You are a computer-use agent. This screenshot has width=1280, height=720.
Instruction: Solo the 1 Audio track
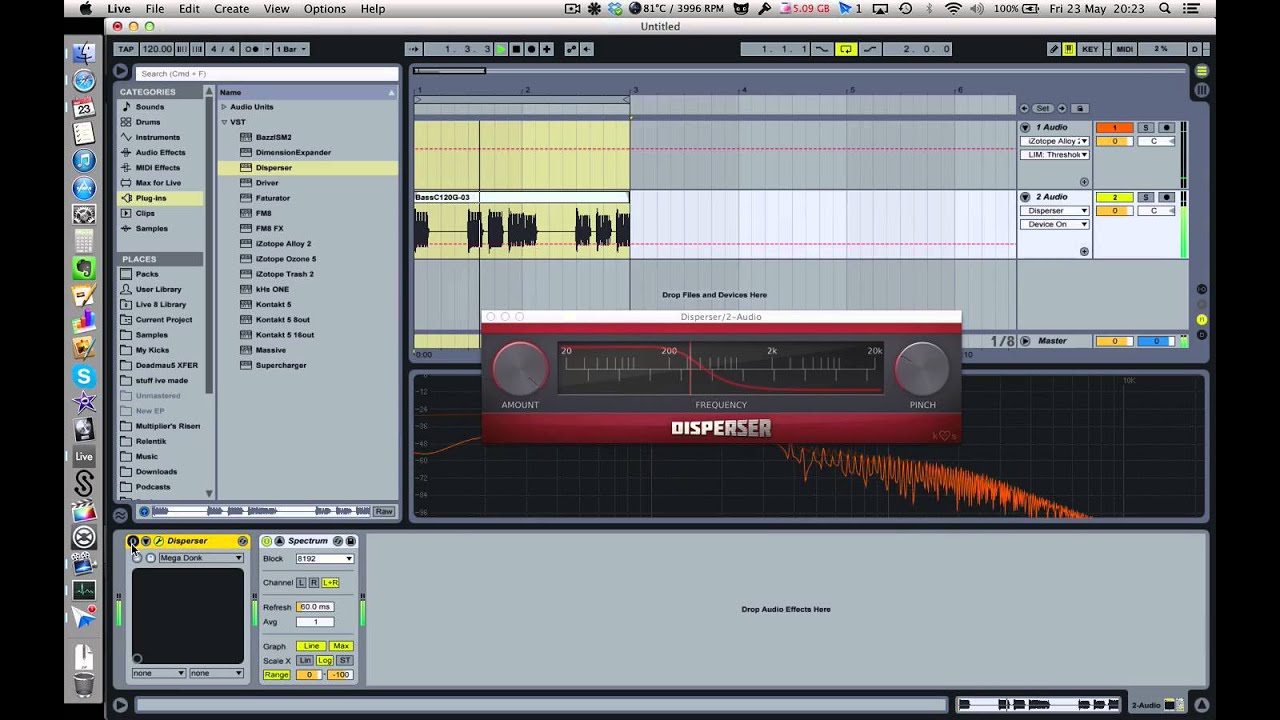coord(1146,128)
